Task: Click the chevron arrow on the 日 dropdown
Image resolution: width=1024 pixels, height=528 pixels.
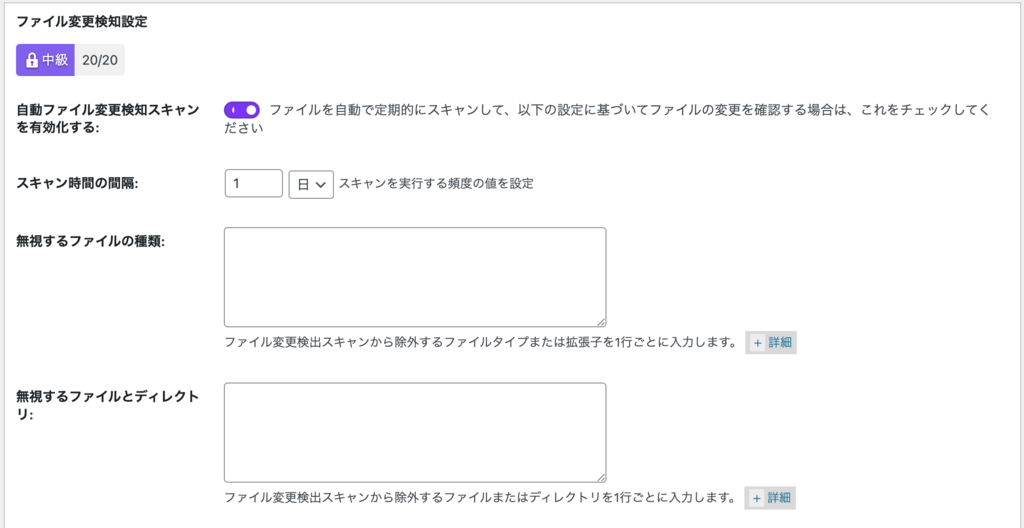Action: (320, 185)
